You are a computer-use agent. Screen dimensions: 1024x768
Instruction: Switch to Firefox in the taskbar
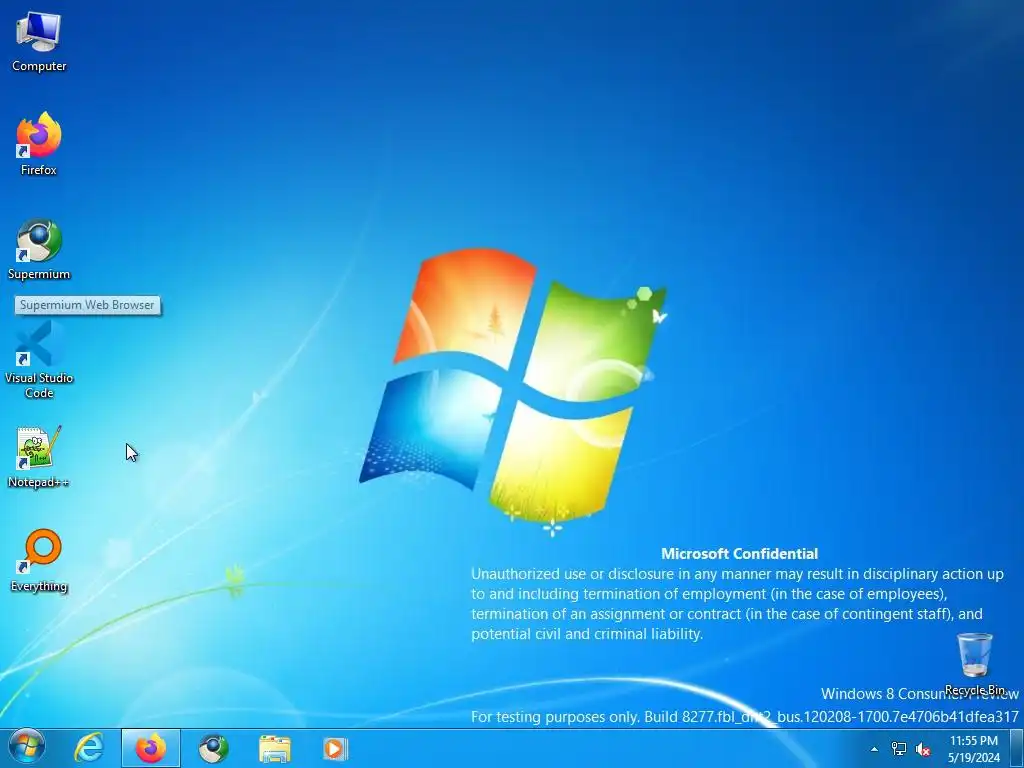(151, 748)
